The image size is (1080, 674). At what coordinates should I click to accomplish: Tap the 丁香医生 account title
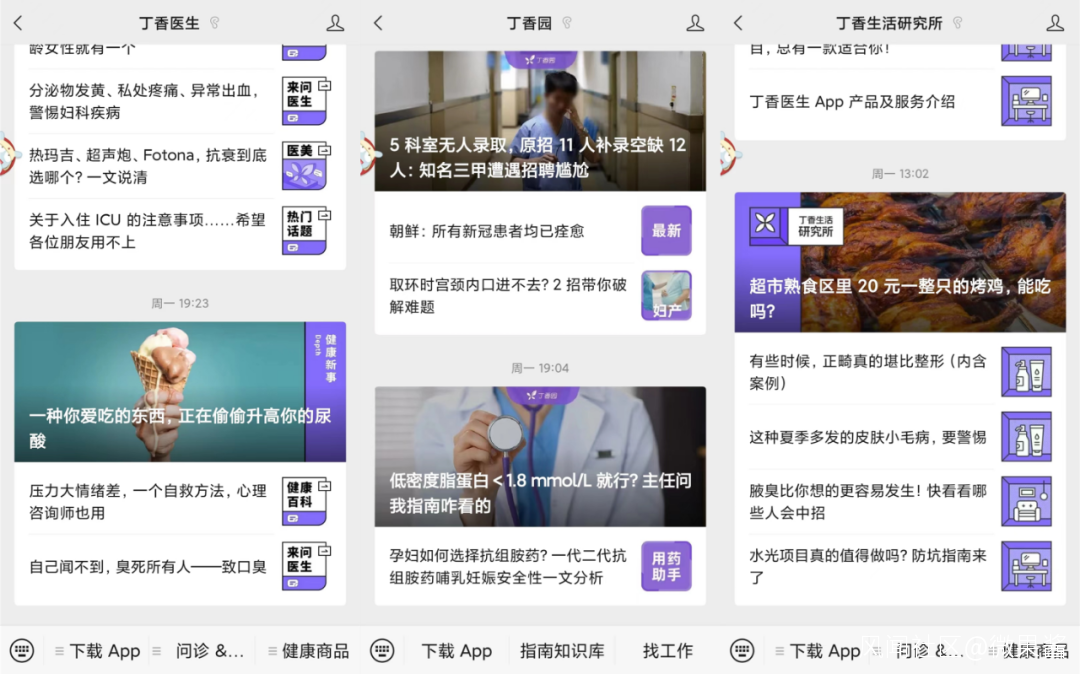click(x=169, y=23)
